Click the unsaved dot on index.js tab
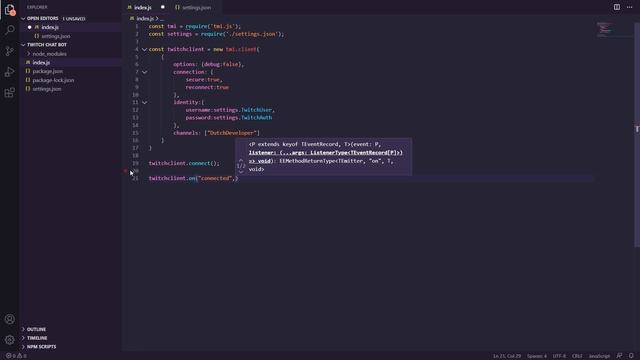 162,7
